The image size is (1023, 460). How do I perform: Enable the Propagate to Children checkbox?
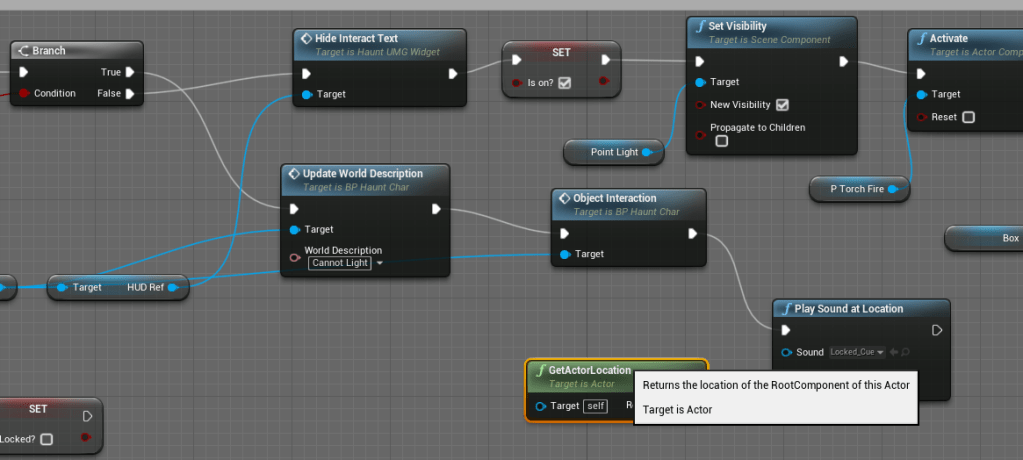click(x=721, y=141)
